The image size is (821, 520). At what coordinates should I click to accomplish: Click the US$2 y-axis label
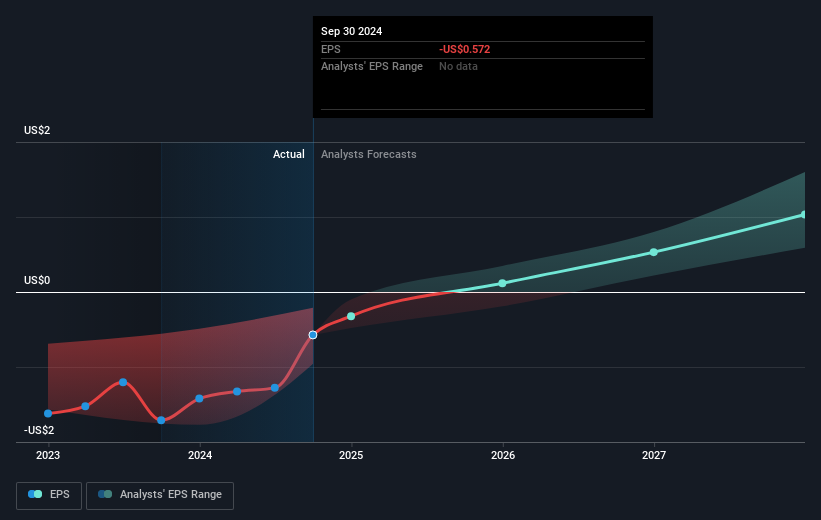37,130
